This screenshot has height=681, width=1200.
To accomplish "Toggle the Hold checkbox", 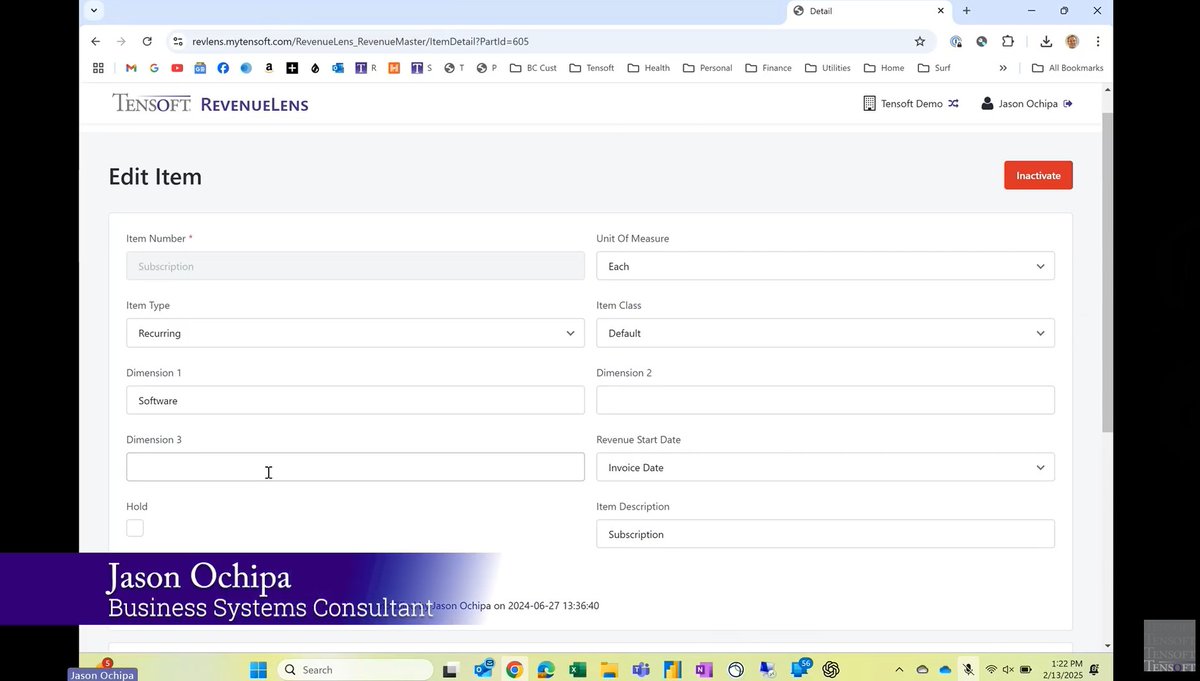I will coord(134,527).
